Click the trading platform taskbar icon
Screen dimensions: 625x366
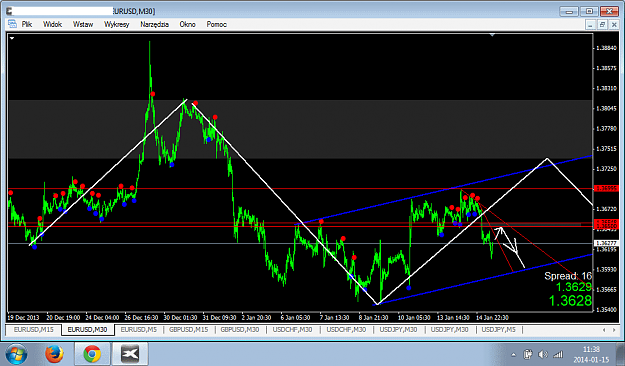tap(130, 354)
